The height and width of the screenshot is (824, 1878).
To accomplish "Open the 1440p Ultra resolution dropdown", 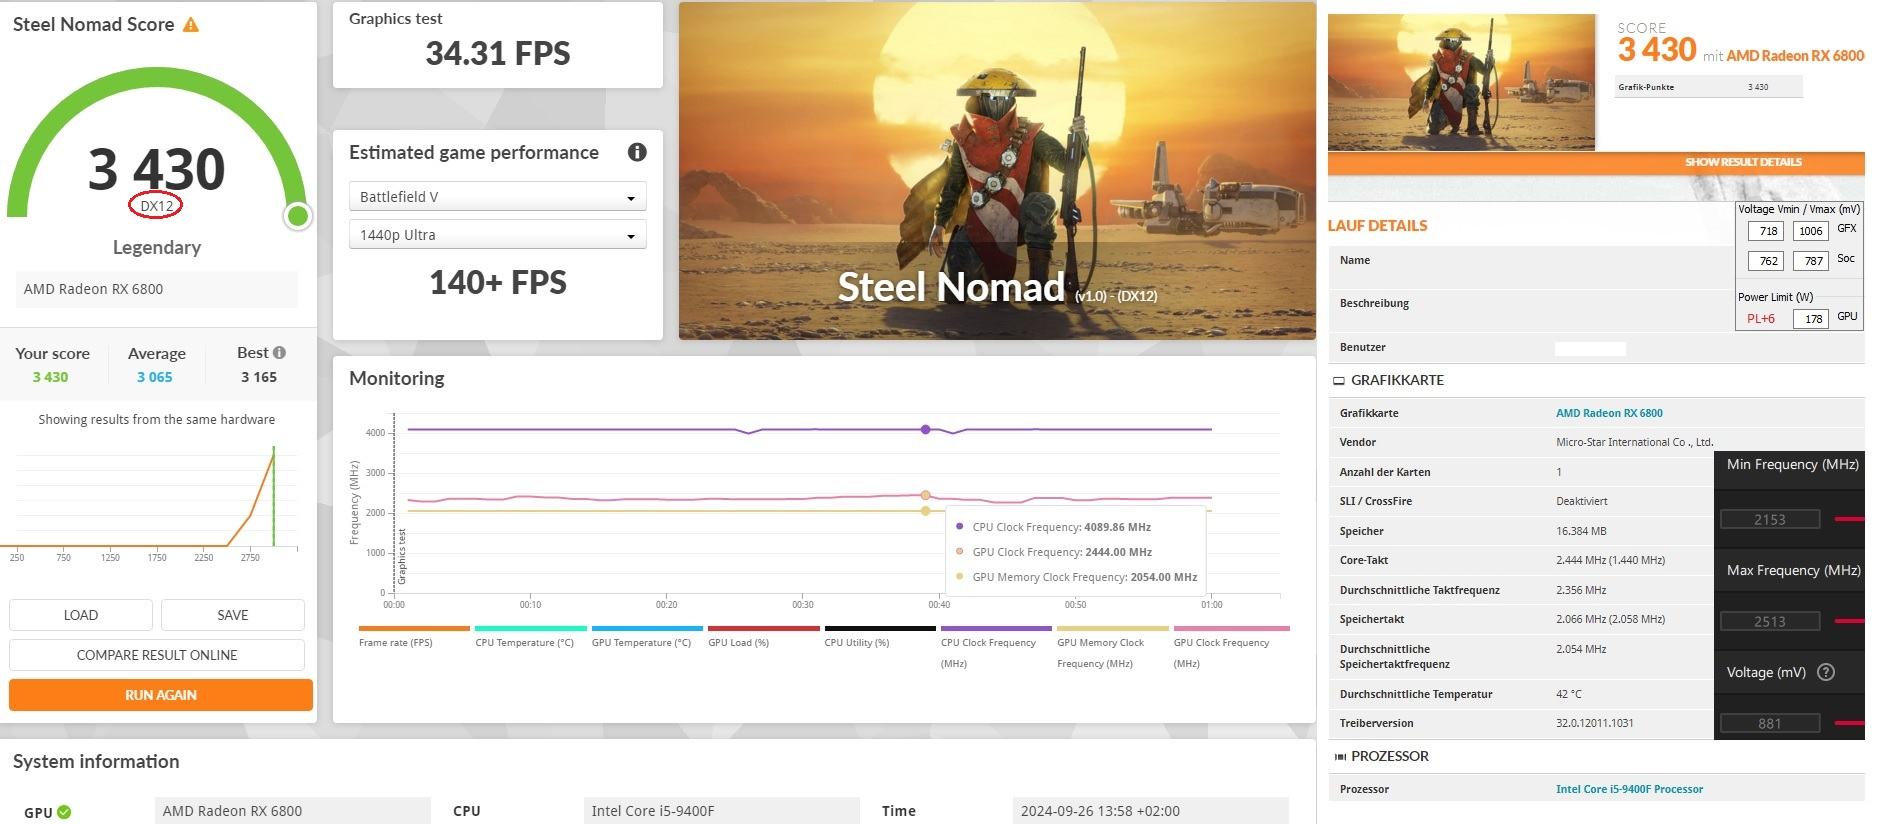I will point(497,234).
